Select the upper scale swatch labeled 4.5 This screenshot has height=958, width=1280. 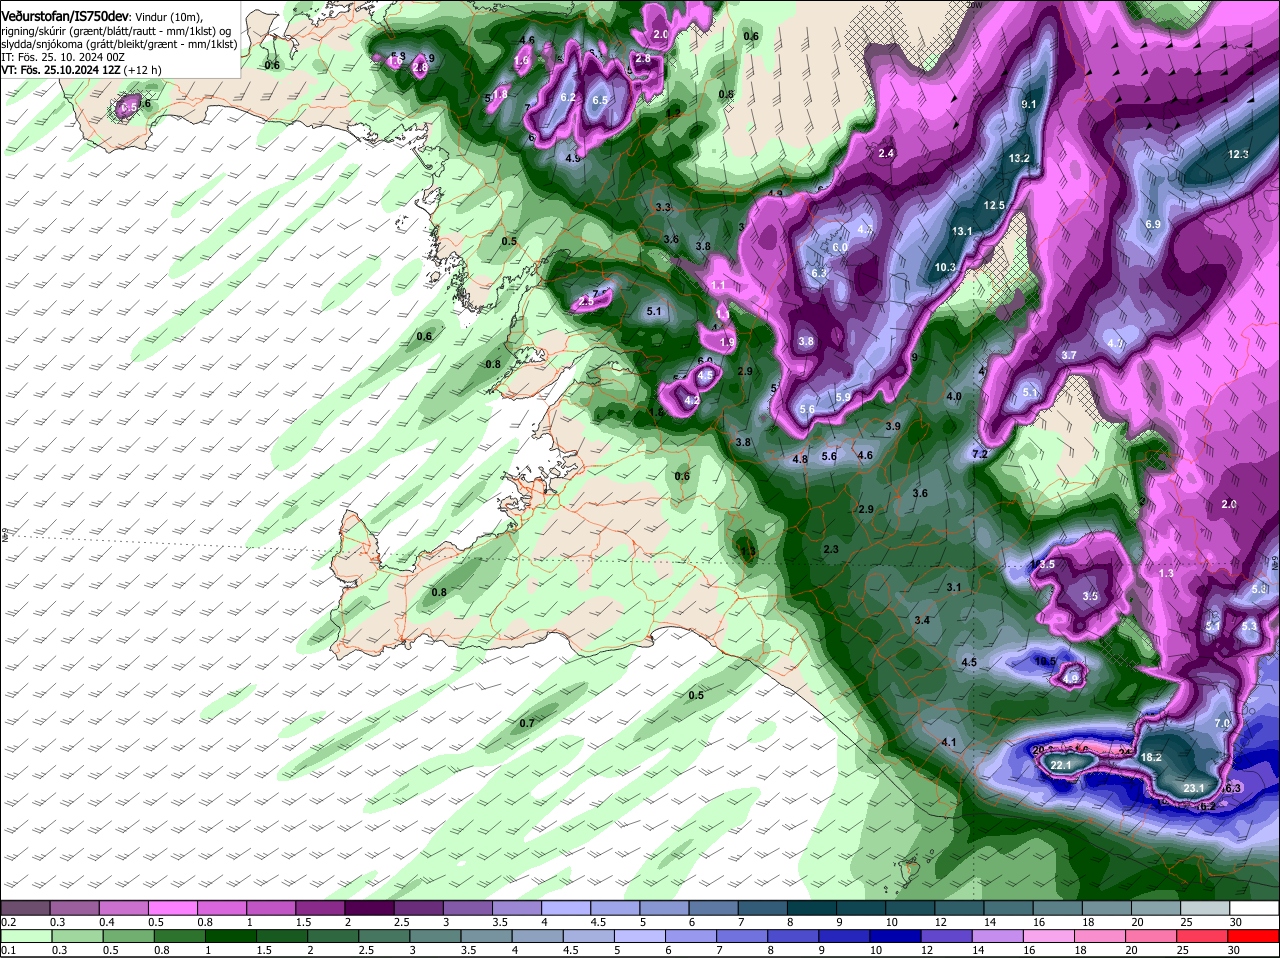pos(616,906)
